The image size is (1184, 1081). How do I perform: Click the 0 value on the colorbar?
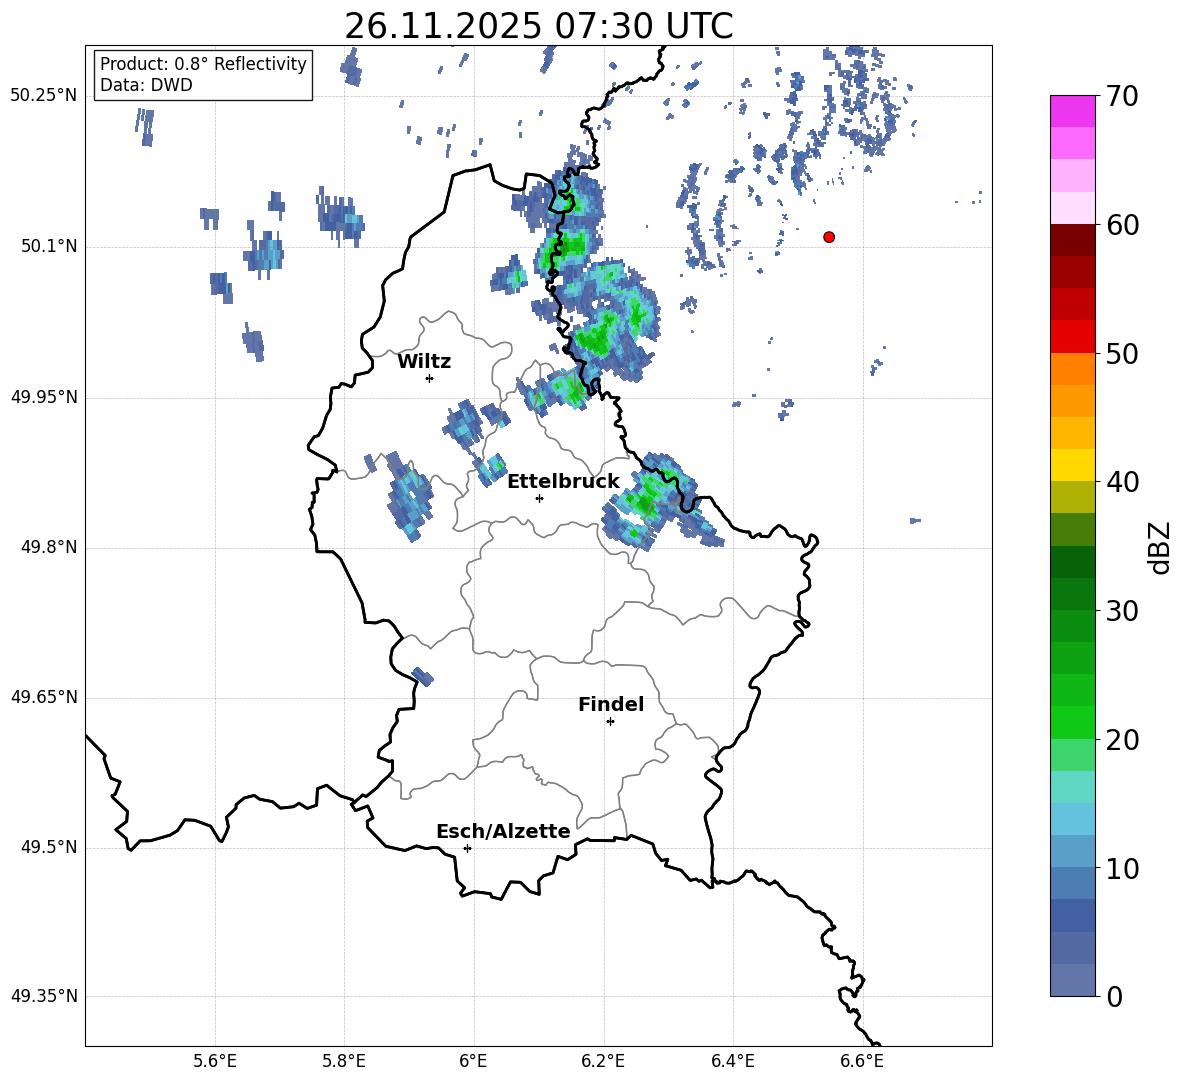point(1114,996)
